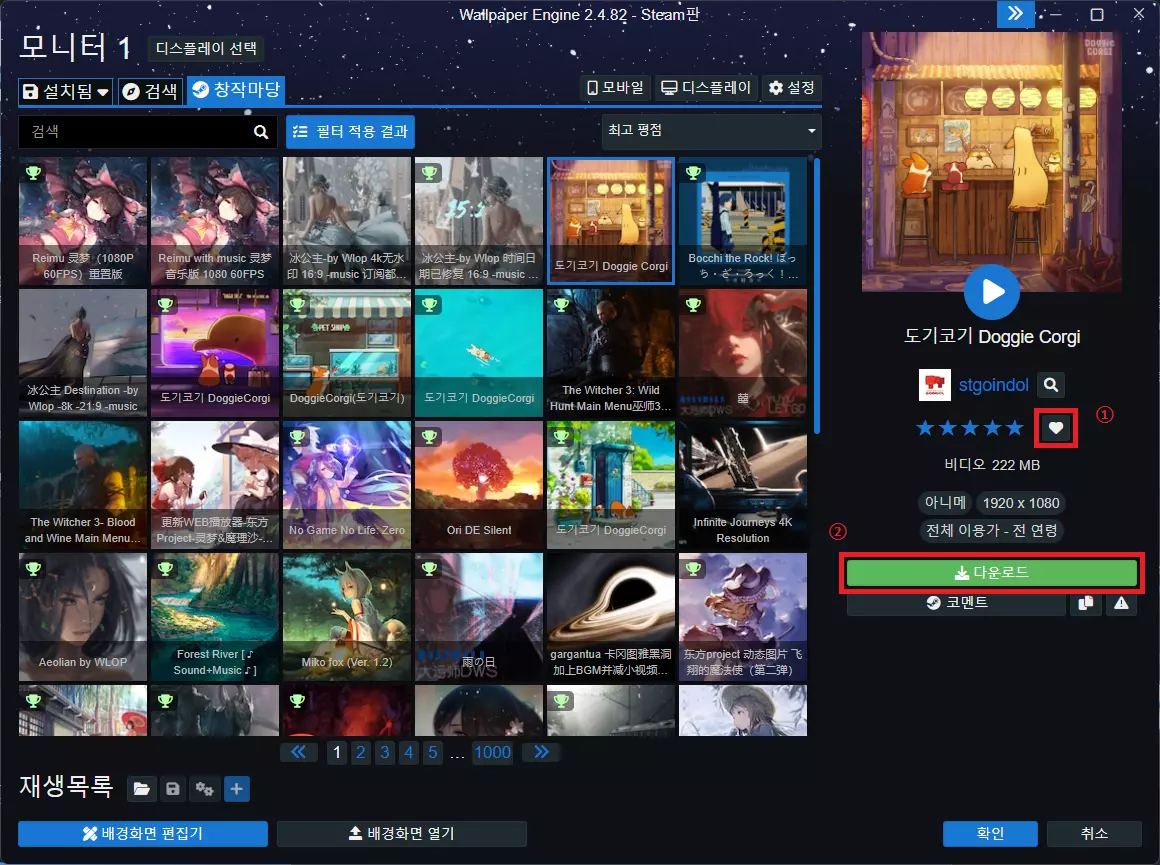Click the 배경화면 편집기 button
The height and width of the screenshot is (865, 1160).
point(143,833)
